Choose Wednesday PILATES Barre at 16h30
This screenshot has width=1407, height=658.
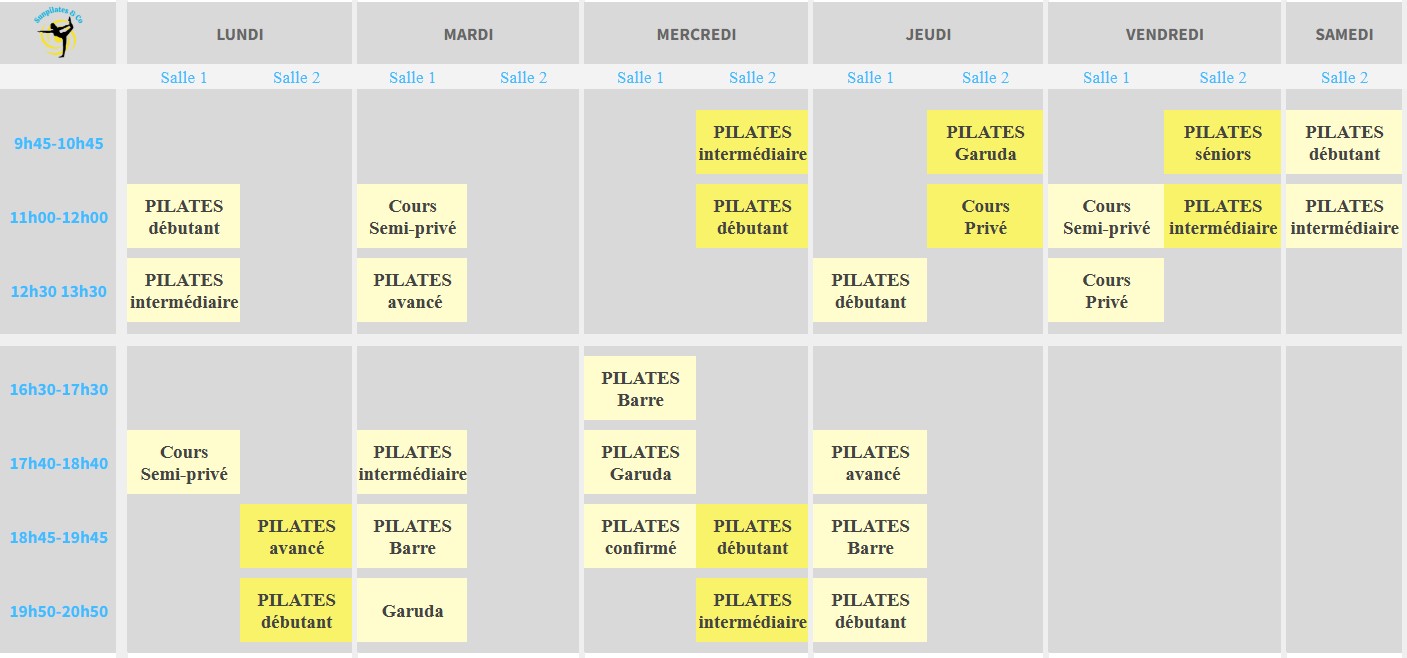click(640, 388)
